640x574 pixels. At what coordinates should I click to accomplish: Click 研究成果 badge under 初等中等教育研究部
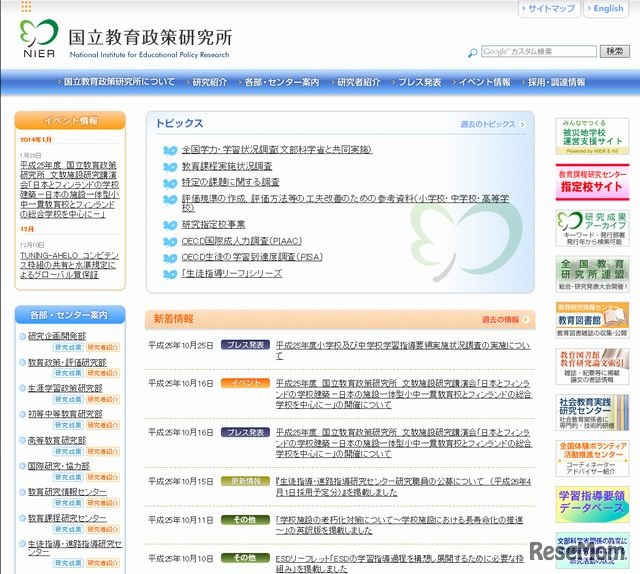68,425
